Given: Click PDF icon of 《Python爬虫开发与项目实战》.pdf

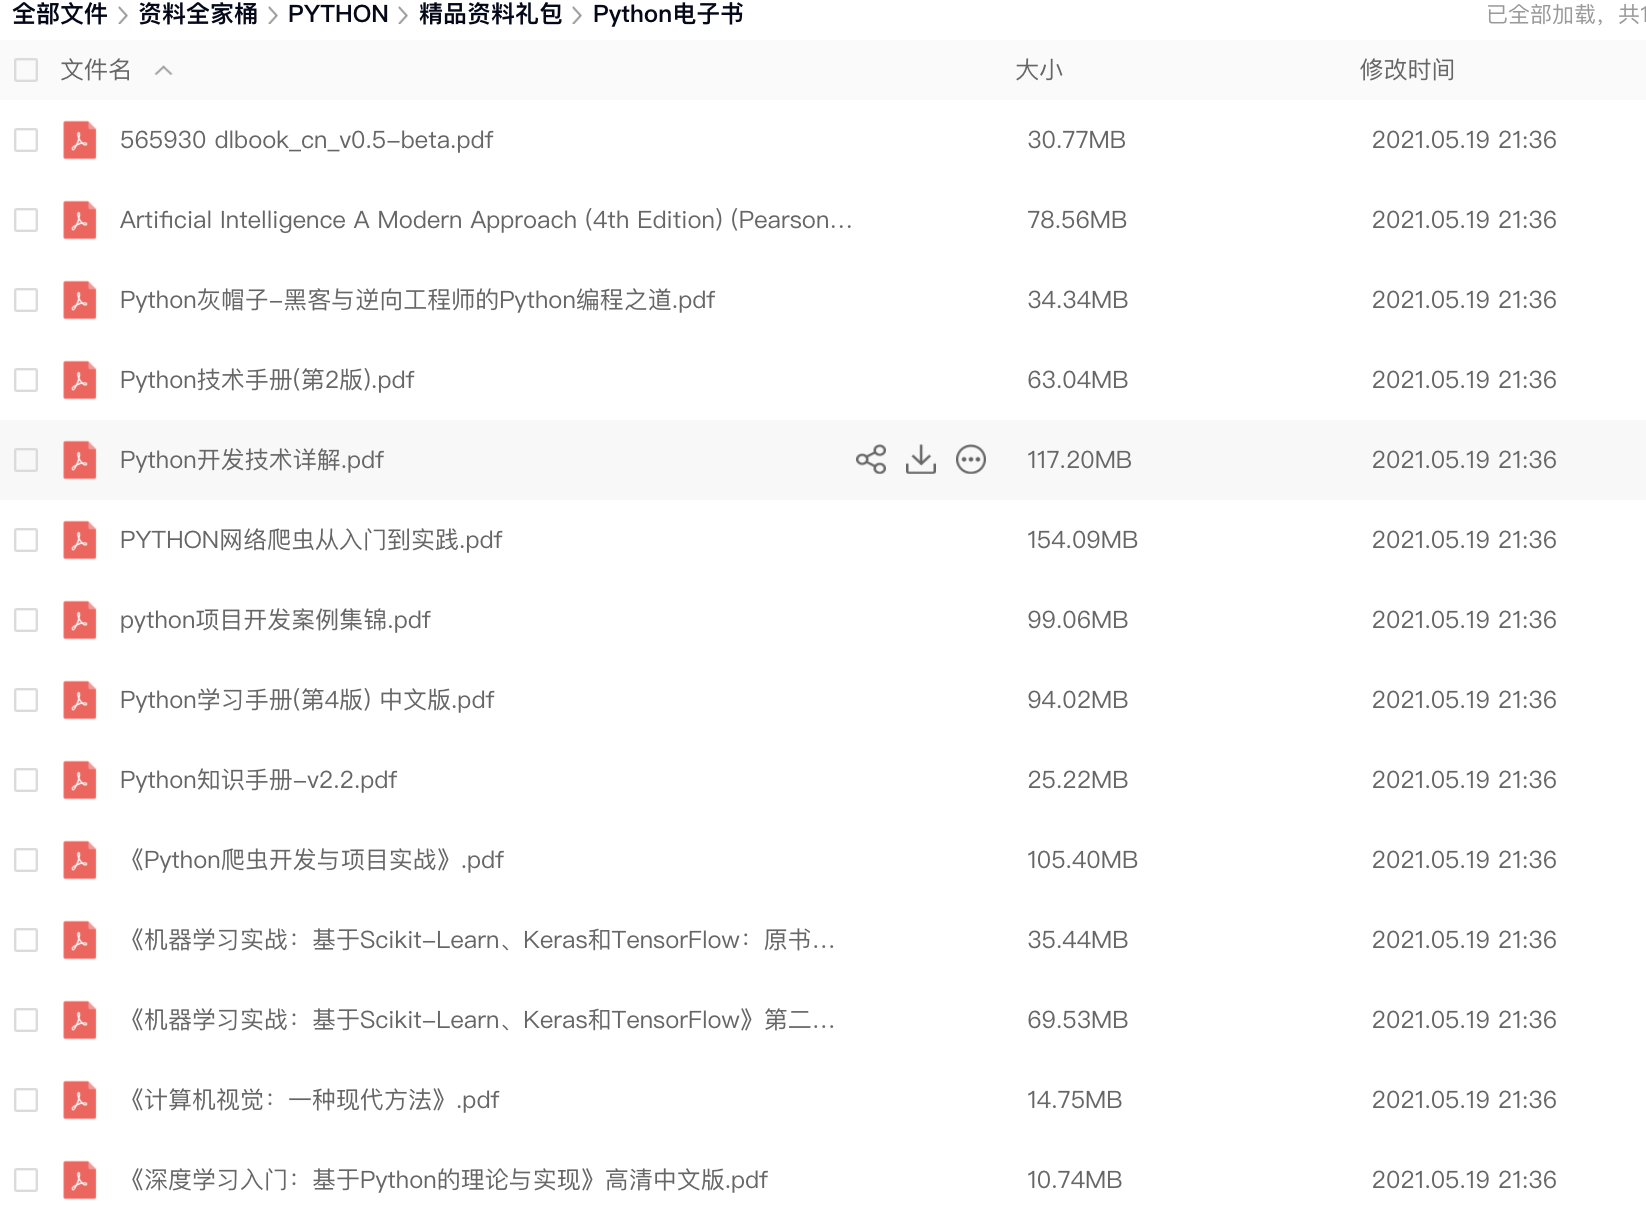Looking at the screenshot, I should (x=80, y=860).
